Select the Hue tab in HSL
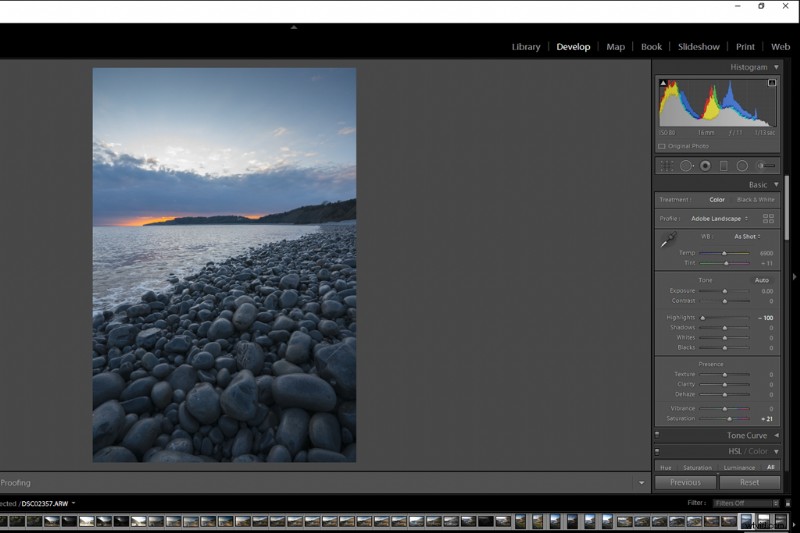Screen dimensions: 800x533 (666, 468)
